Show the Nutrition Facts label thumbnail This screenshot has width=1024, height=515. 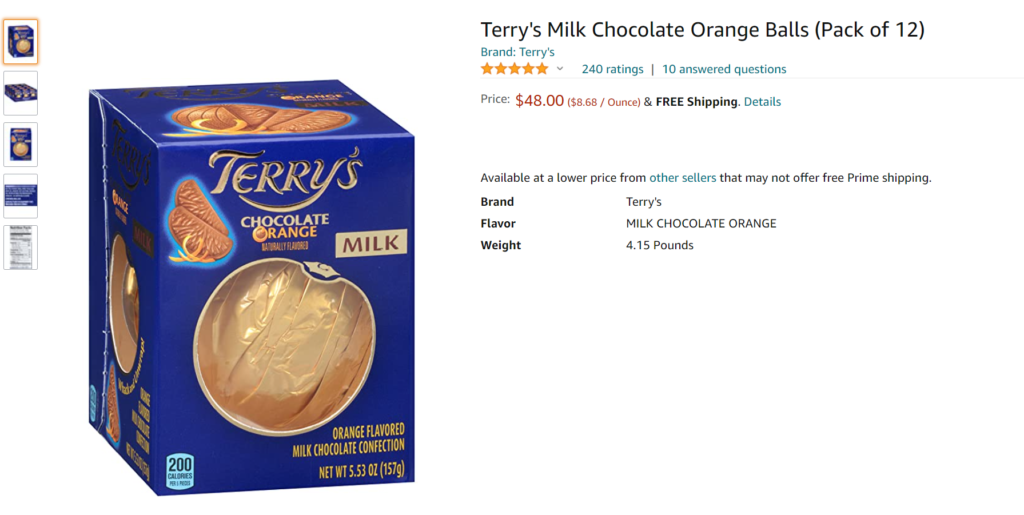(20, 247)
